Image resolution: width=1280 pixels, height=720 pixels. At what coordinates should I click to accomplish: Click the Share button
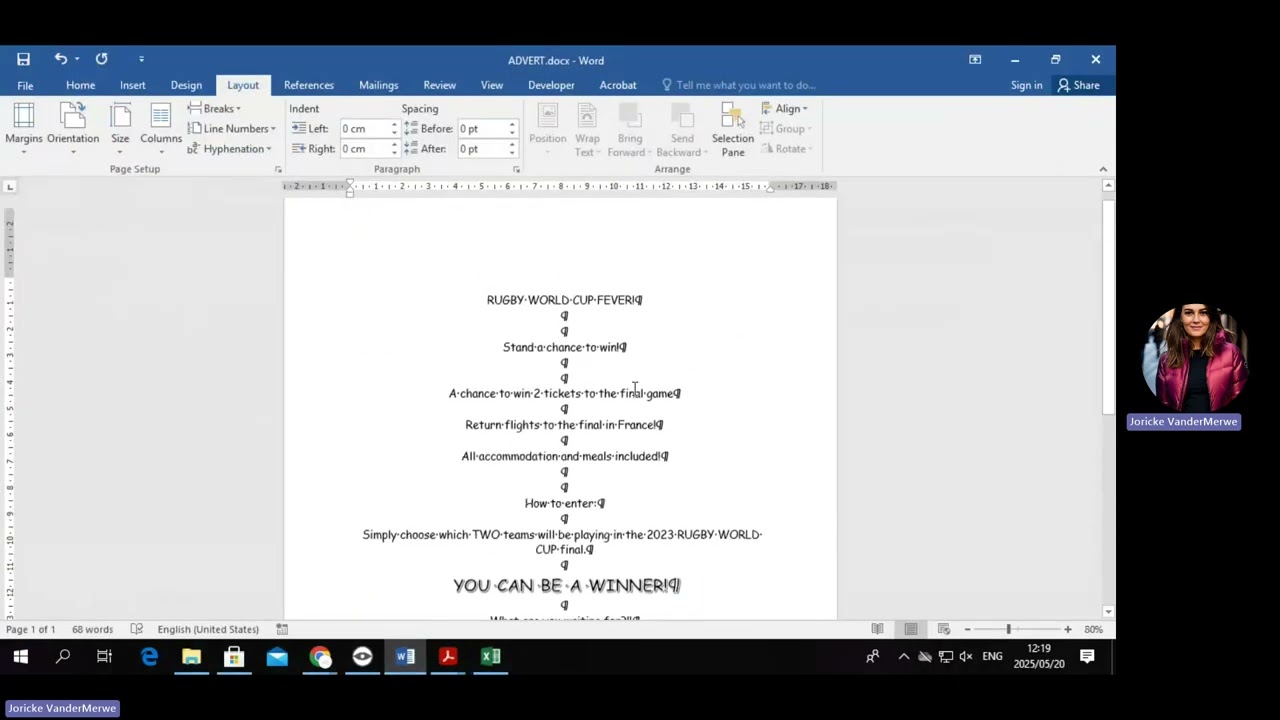(x=1079, y=85)
